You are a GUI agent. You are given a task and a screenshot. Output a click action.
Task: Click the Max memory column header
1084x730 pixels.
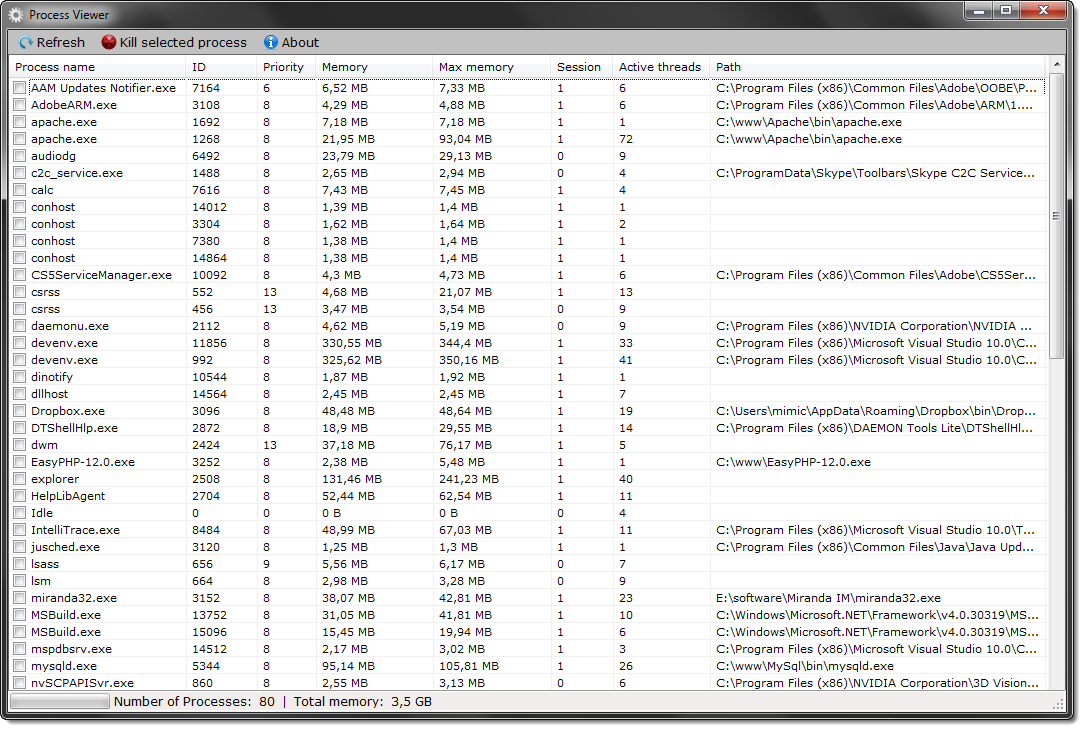(476, 67)
